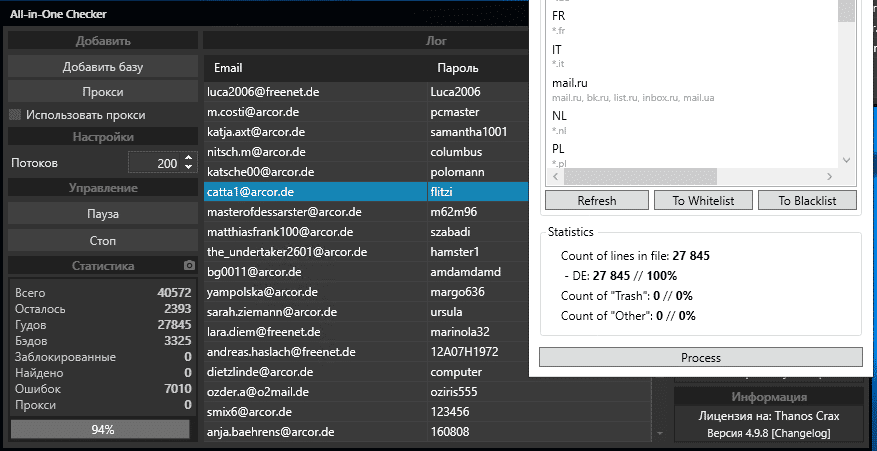877x451 pixels.
Task: Decrease Потоков value with down arrow
Action: click(188, 167)
